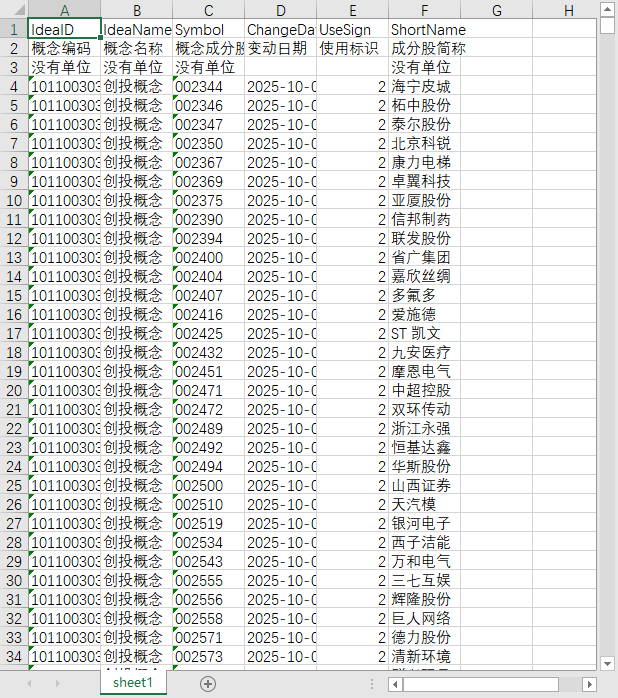Screen dimensions: 618x698
Task: Select row 1 header
Action: (14, 29)
